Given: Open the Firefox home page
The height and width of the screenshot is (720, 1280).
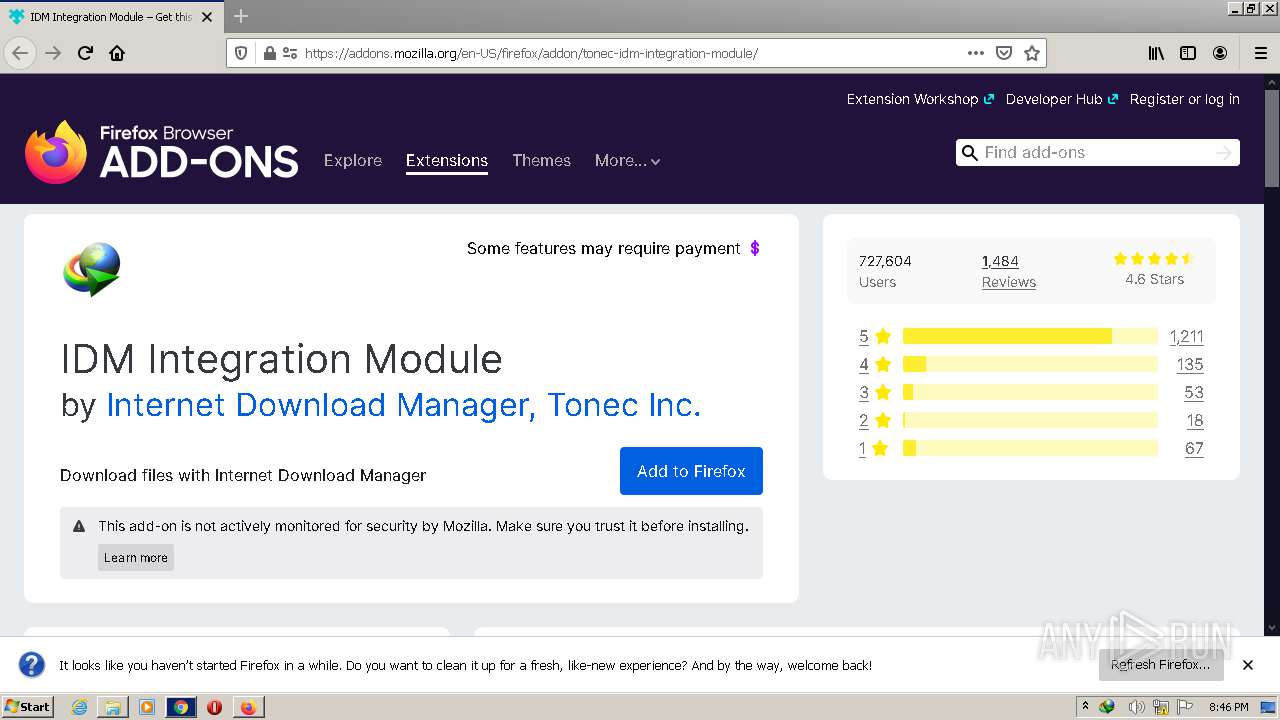Looking at the screenshot, I should [117, 53].
